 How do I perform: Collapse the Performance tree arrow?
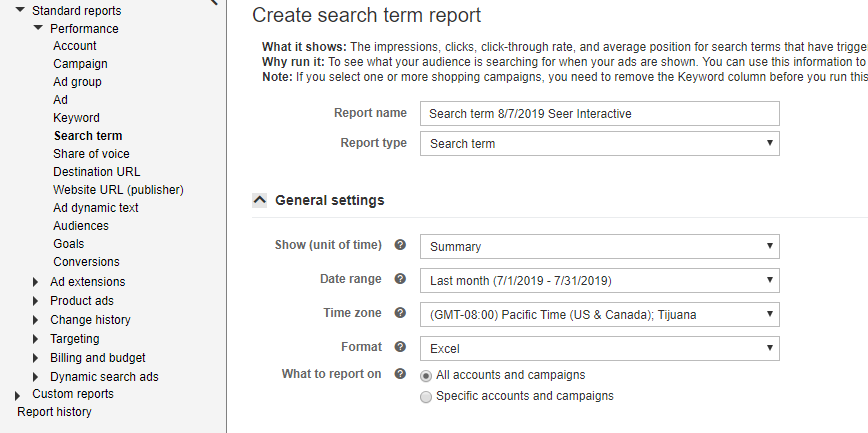click(38, 28)
